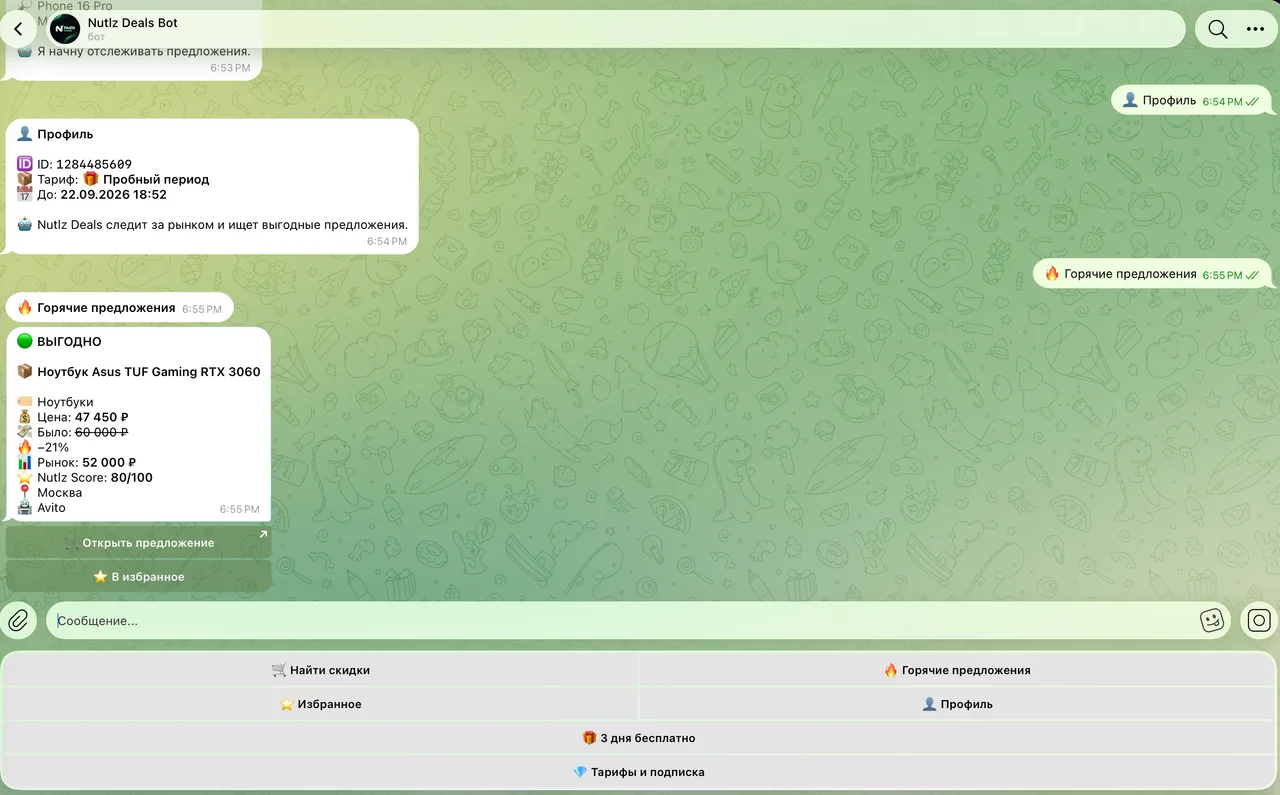Open the sticker and emoji panel

[x=1212, y=620]
